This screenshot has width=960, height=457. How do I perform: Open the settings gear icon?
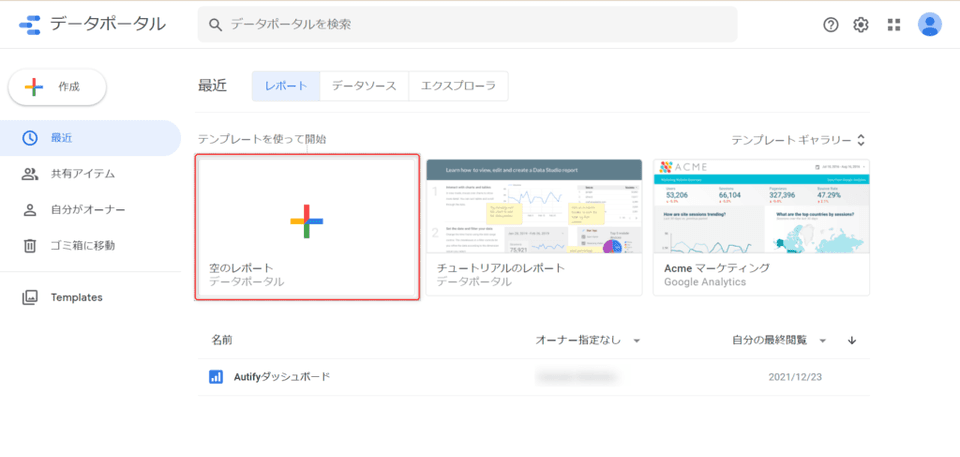click(861, 25)
